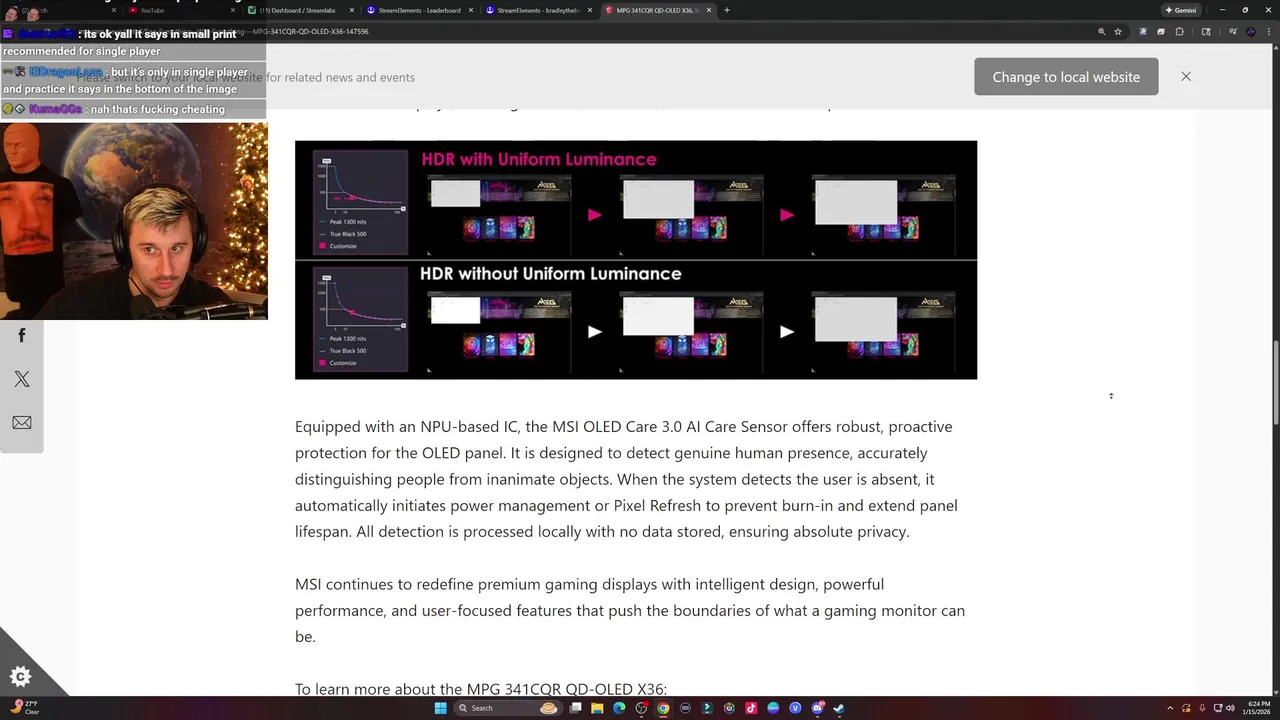Open Task View from taskbar

(575, 708)
